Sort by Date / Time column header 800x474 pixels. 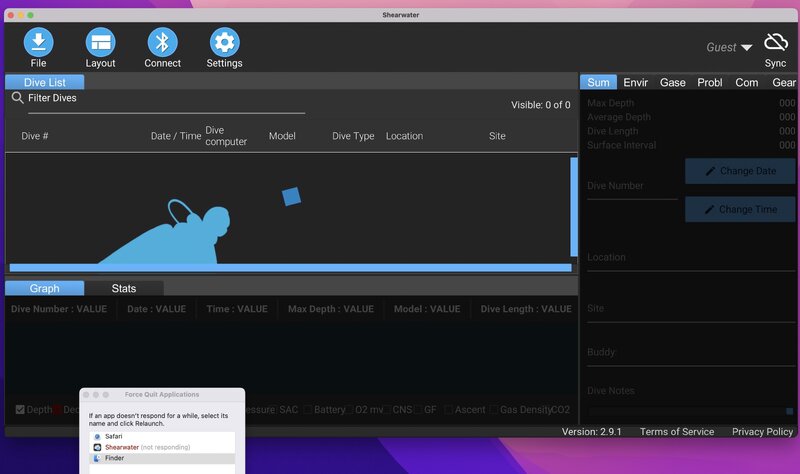pos(176,136)
